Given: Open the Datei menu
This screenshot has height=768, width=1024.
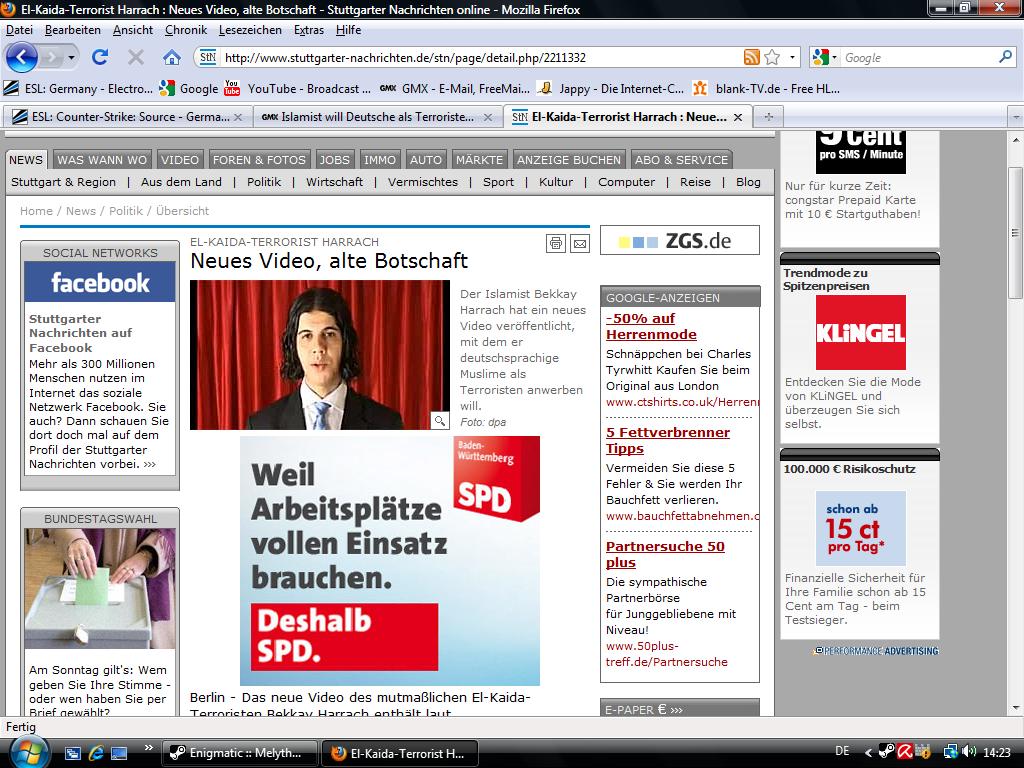Looking at the screenshot, I should [20, 30].
